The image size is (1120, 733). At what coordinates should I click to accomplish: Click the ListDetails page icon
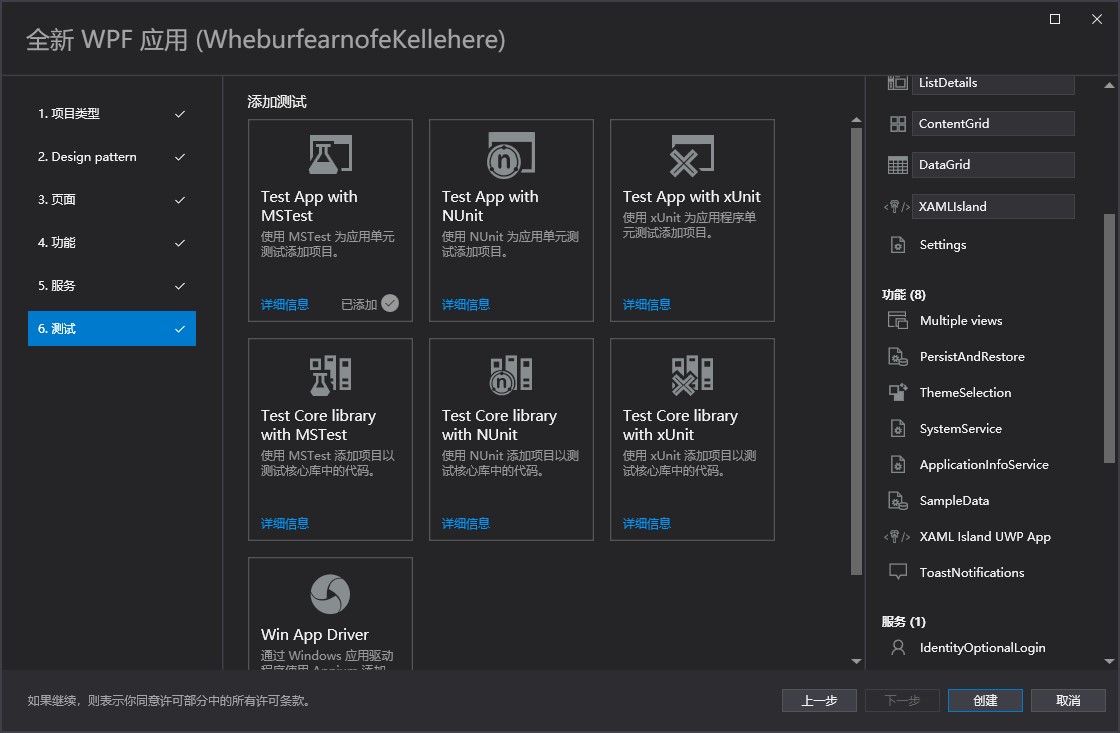point(898,83)
